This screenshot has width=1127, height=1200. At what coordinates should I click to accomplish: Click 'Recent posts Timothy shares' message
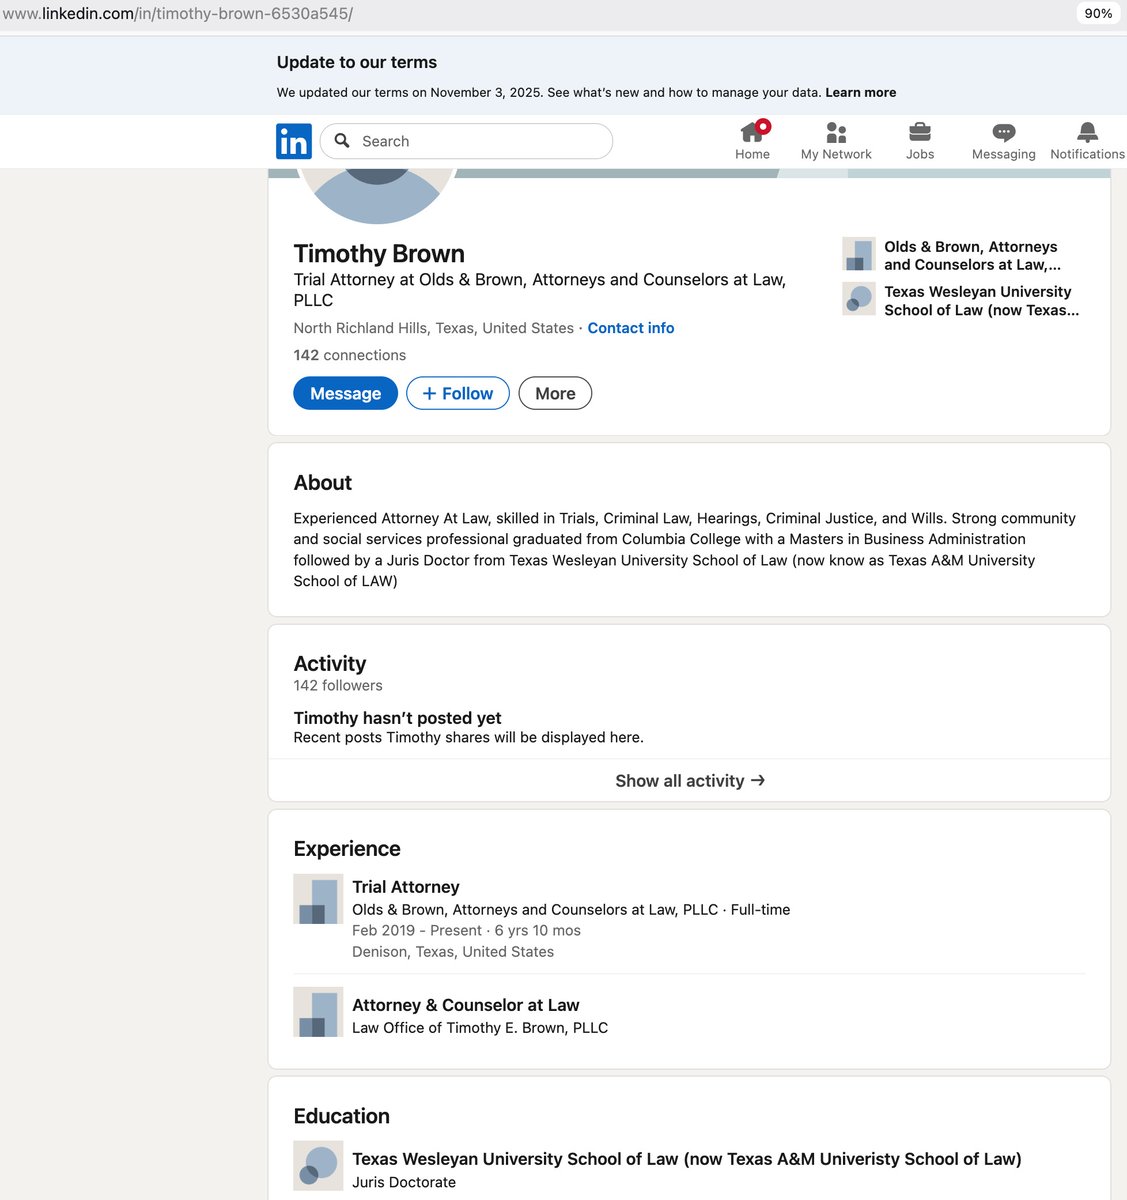tap(469, 737)
